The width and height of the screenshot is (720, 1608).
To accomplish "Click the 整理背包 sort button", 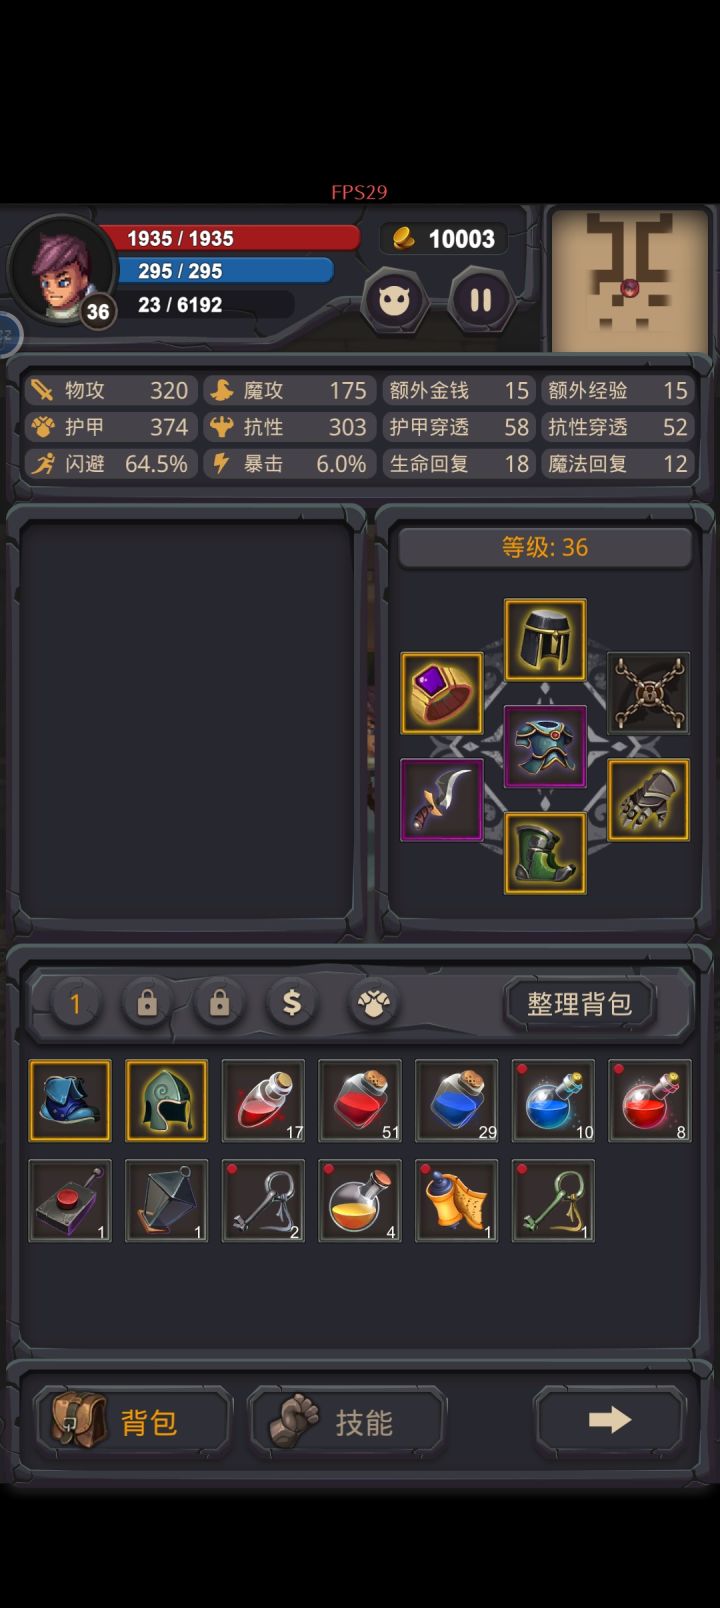I will pyautogui.click(x=580, y=1003).
